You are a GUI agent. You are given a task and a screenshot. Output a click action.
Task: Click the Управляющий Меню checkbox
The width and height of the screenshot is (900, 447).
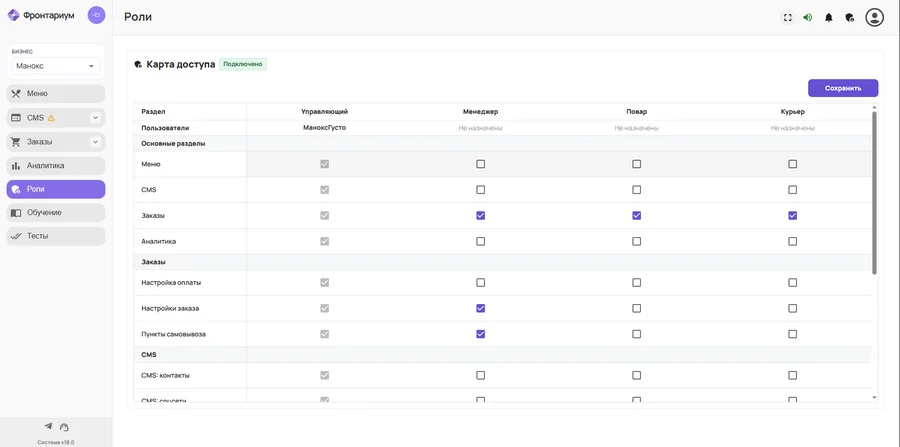pos(324,164)
